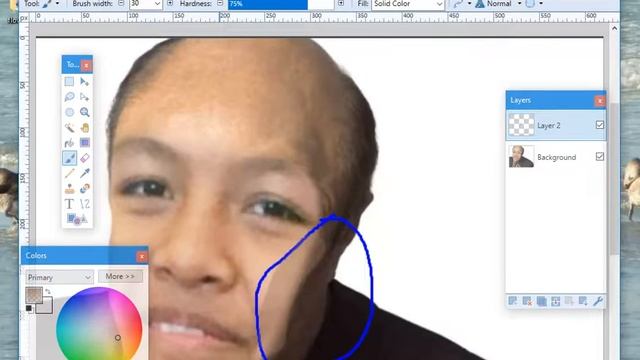This screenshot has height=360, width=640.
Task: Select the Pencil tool
Action: coord(69,173)
